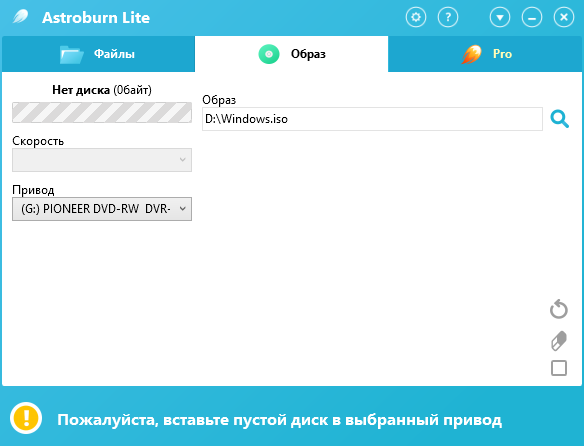The width and height of the screenshot is (584, 446).
Task: Browse for image with magnifier icon
Action: pyautogui.click(x=559, y=119)
